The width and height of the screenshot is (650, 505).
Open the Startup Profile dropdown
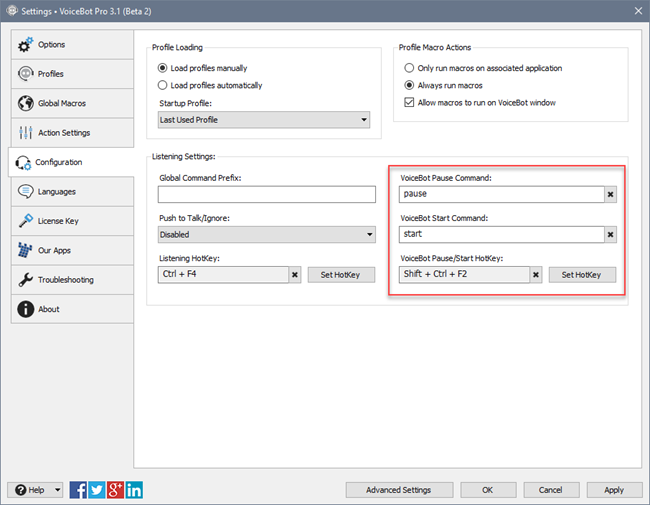click(x=264, y=120)
